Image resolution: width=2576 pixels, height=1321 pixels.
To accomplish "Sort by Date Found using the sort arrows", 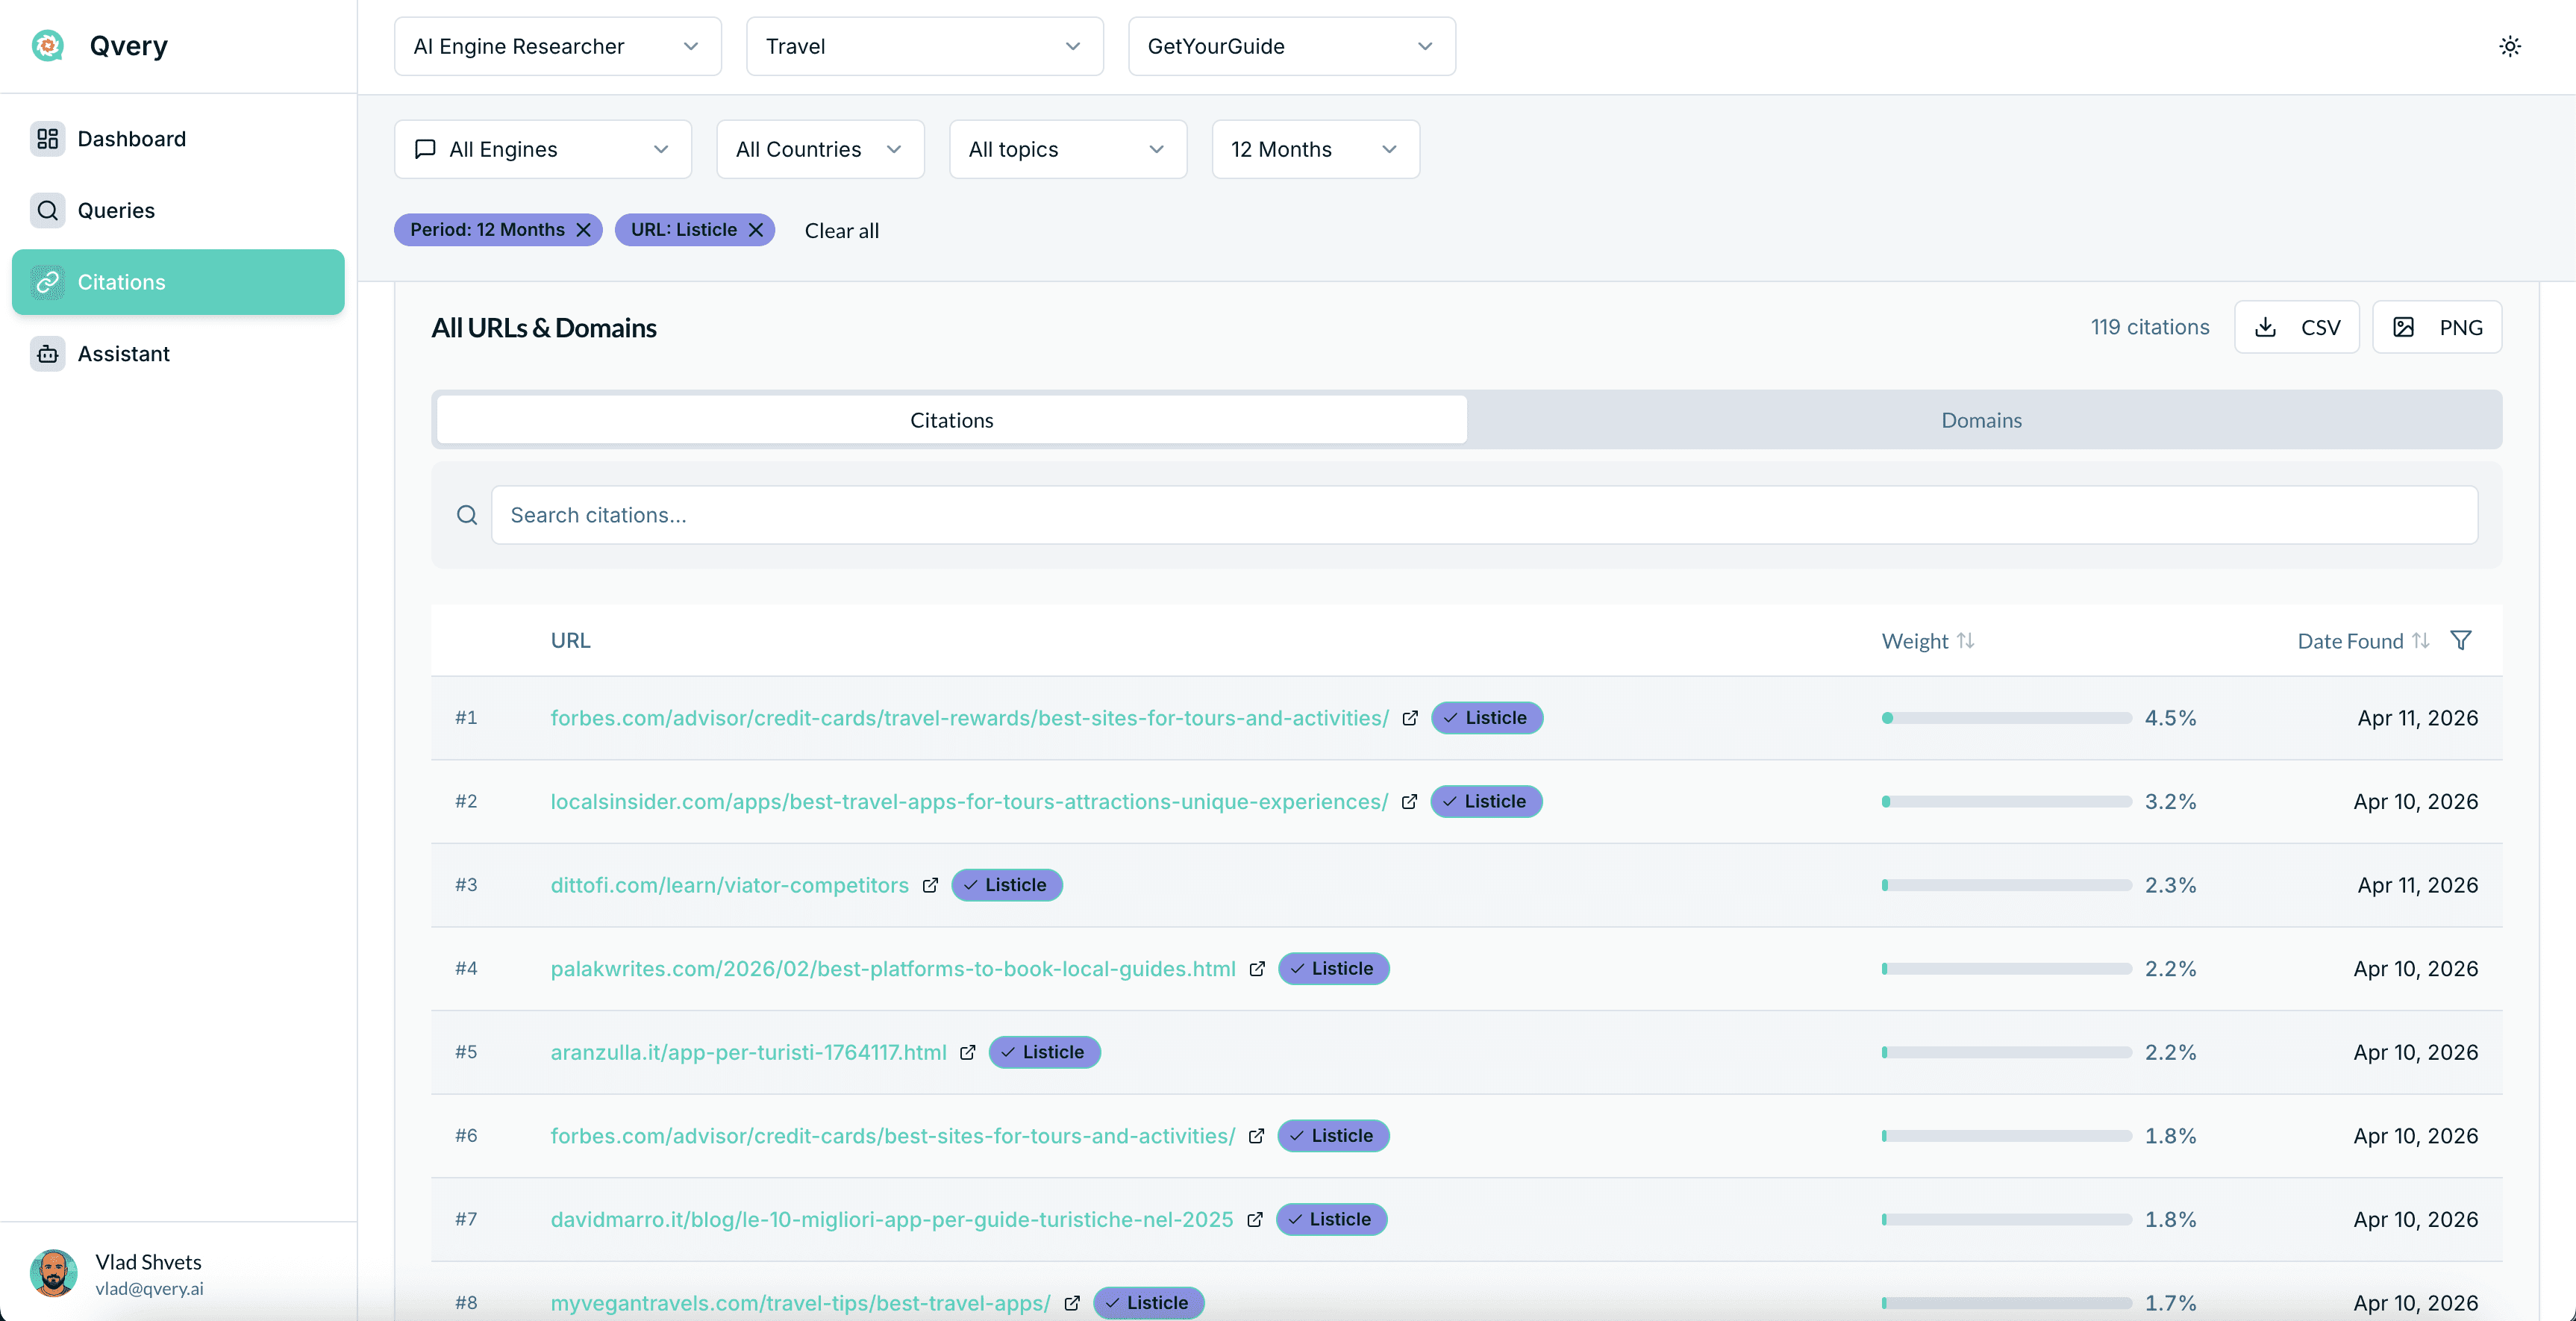I will coord(2421,640).
